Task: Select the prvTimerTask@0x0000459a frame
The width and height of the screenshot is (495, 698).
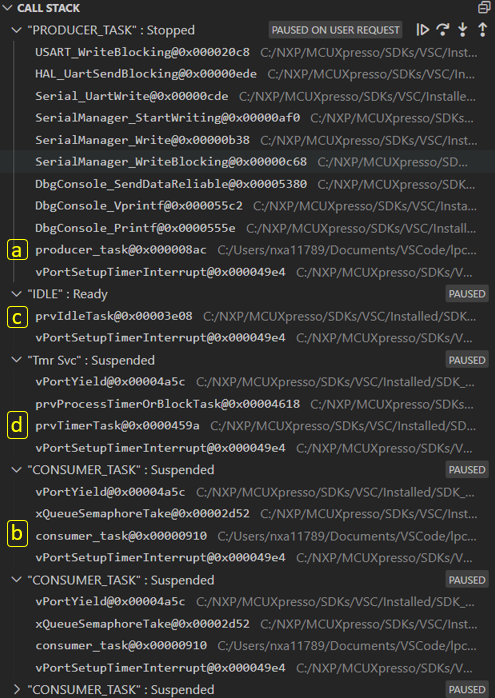Action: (x=248, y=426)
